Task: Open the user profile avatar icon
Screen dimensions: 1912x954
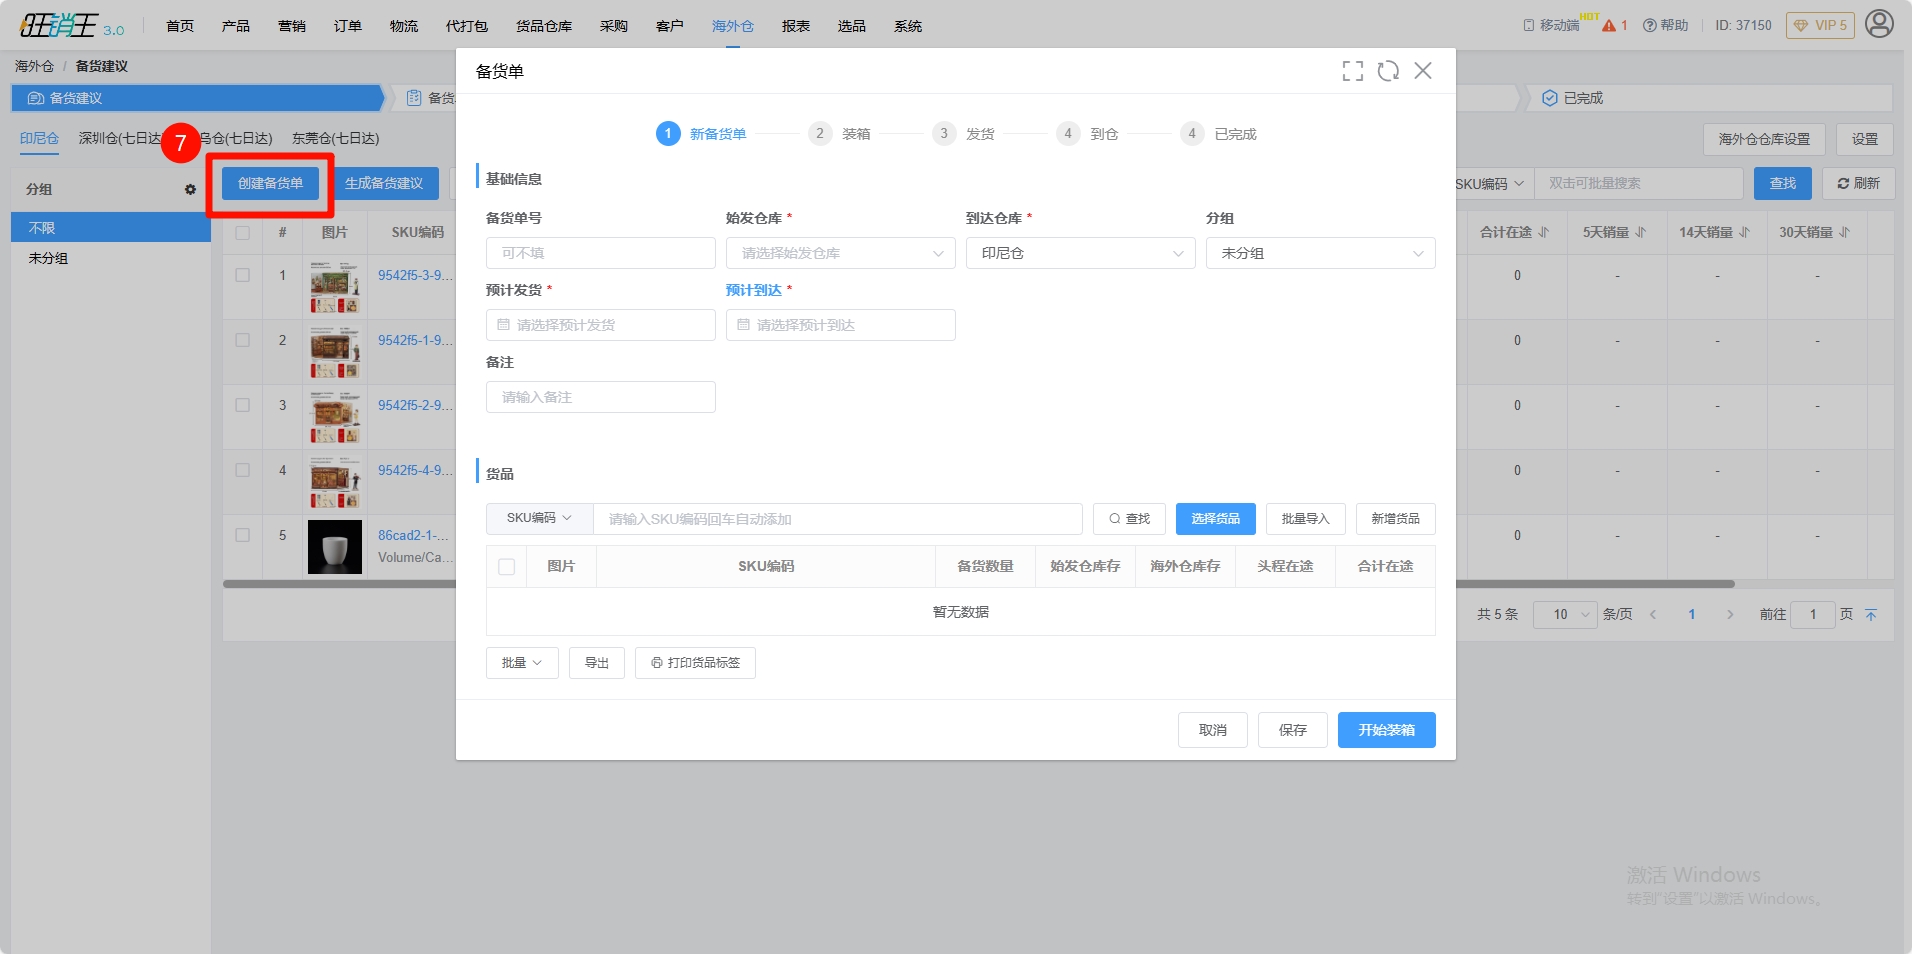Action: pos(1879,24)
